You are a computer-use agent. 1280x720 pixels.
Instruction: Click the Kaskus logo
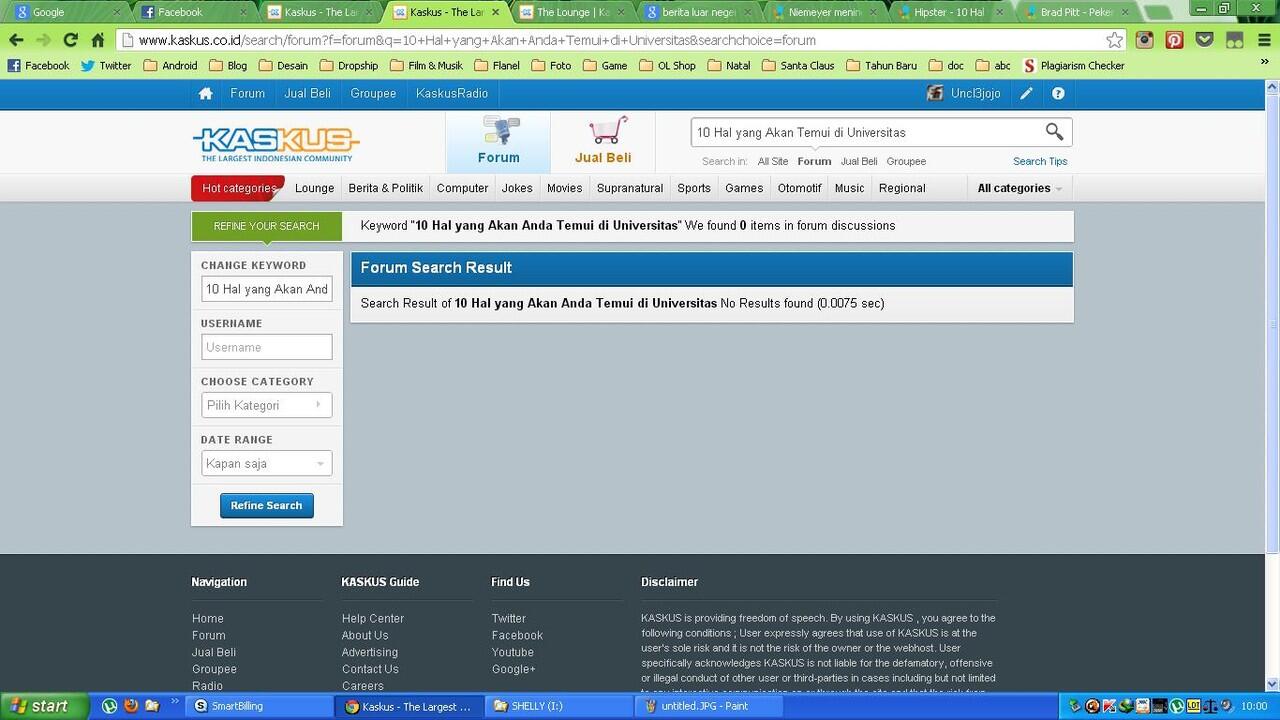point(276,144)
